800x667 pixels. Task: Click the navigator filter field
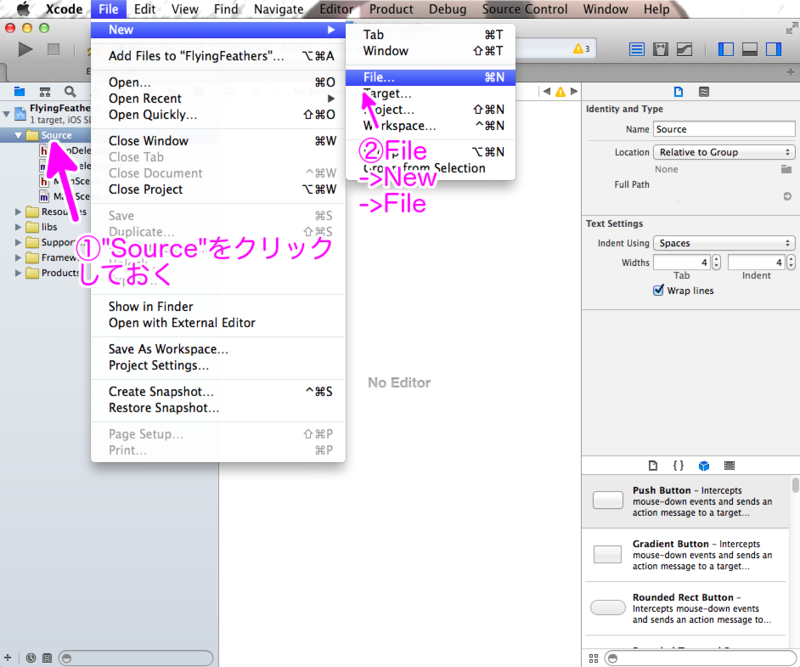click(136, 658)
